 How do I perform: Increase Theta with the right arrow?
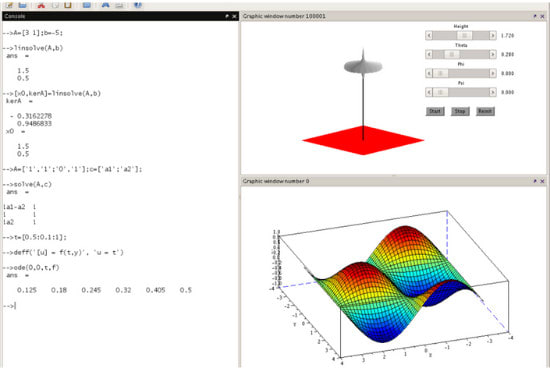click(x=492, y=54)
